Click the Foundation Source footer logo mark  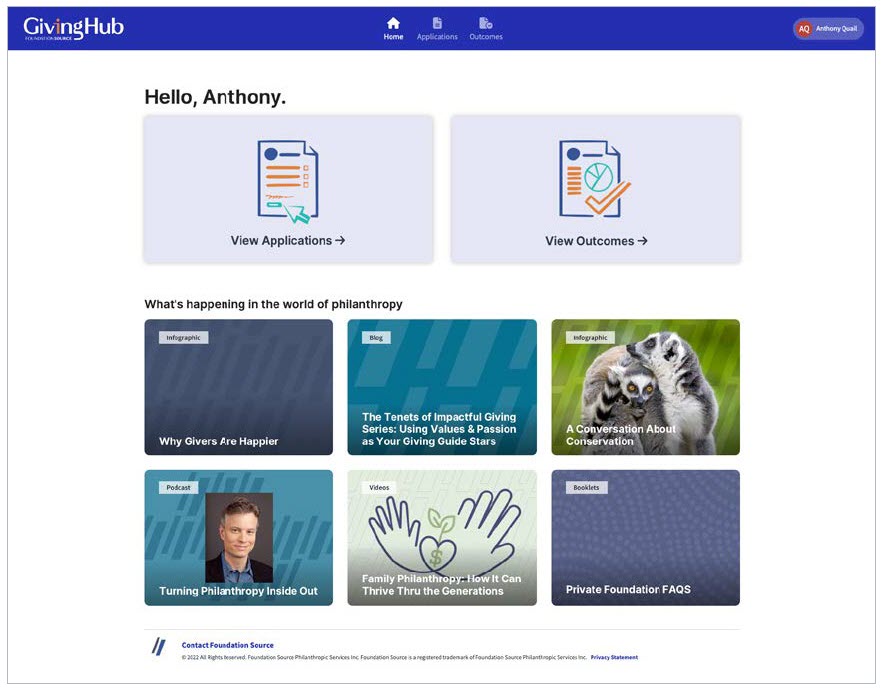[x=158, y=647]
